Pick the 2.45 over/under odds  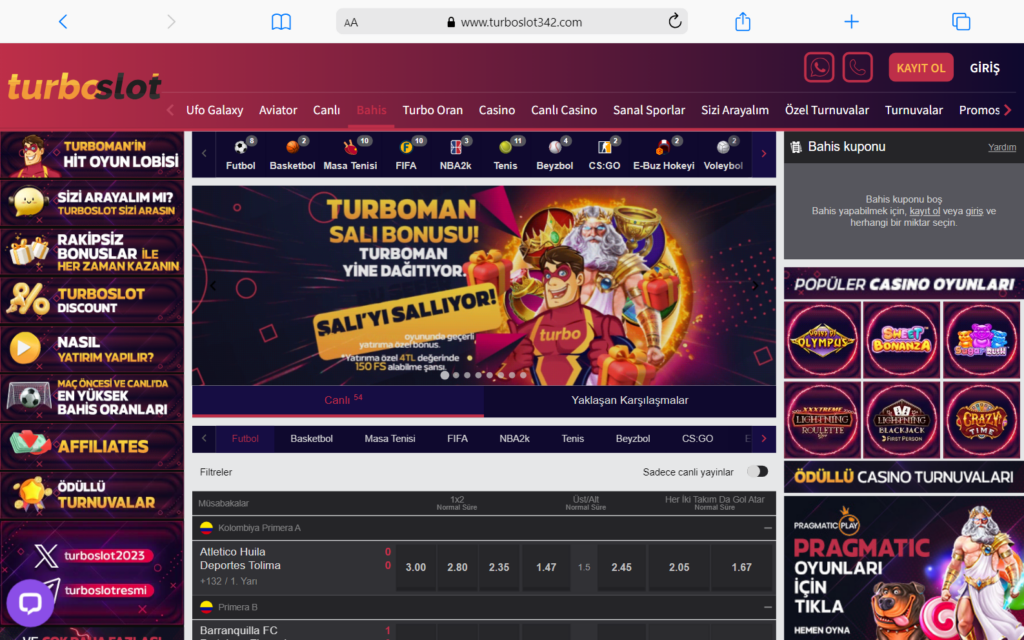tap(621, 568)
